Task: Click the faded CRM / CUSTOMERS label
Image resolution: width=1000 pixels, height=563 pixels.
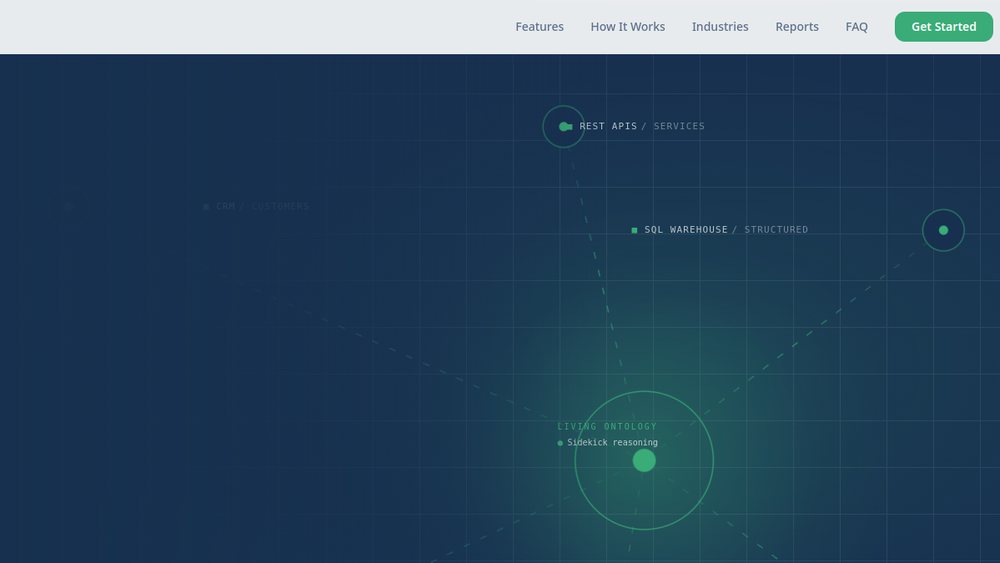Action: (262, 206)
